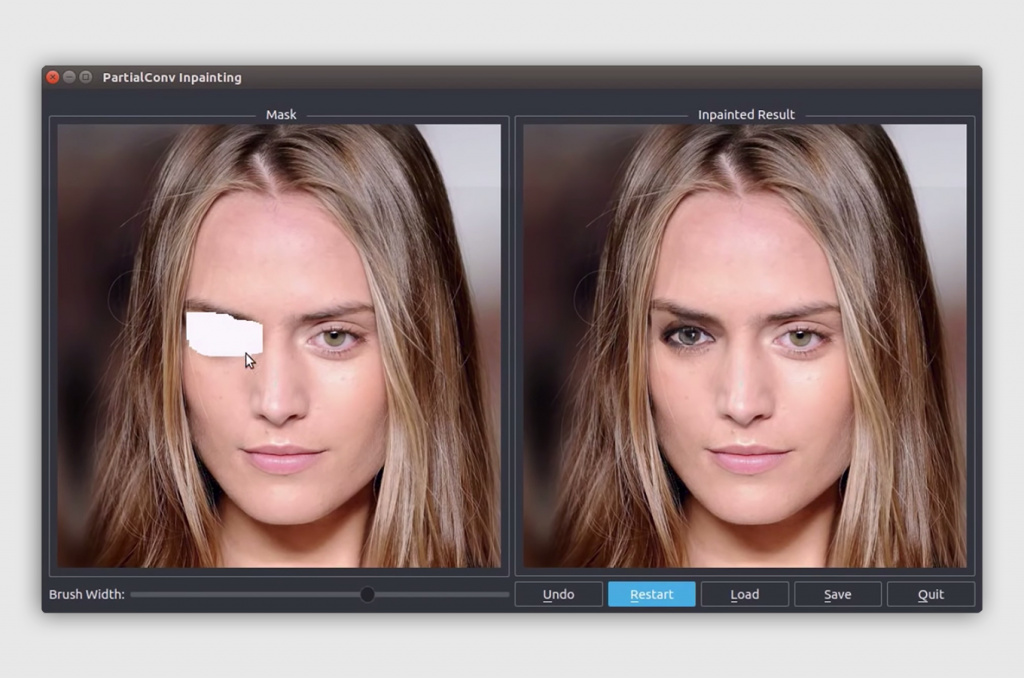Click the PartialConv Inpainting title text
This screenshot has width=1024, height=678.
point(172,77)
